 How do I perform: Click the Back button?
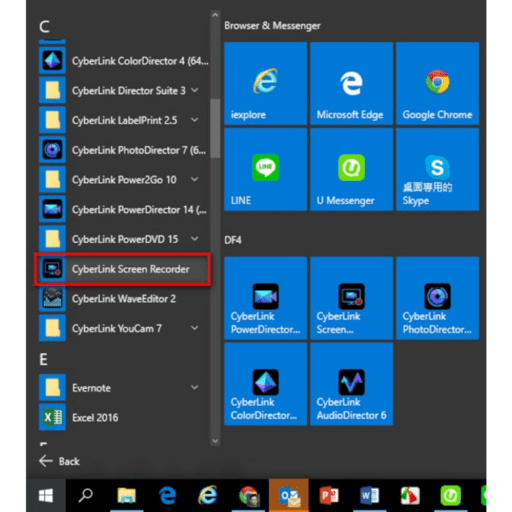[x=59, y=461]
